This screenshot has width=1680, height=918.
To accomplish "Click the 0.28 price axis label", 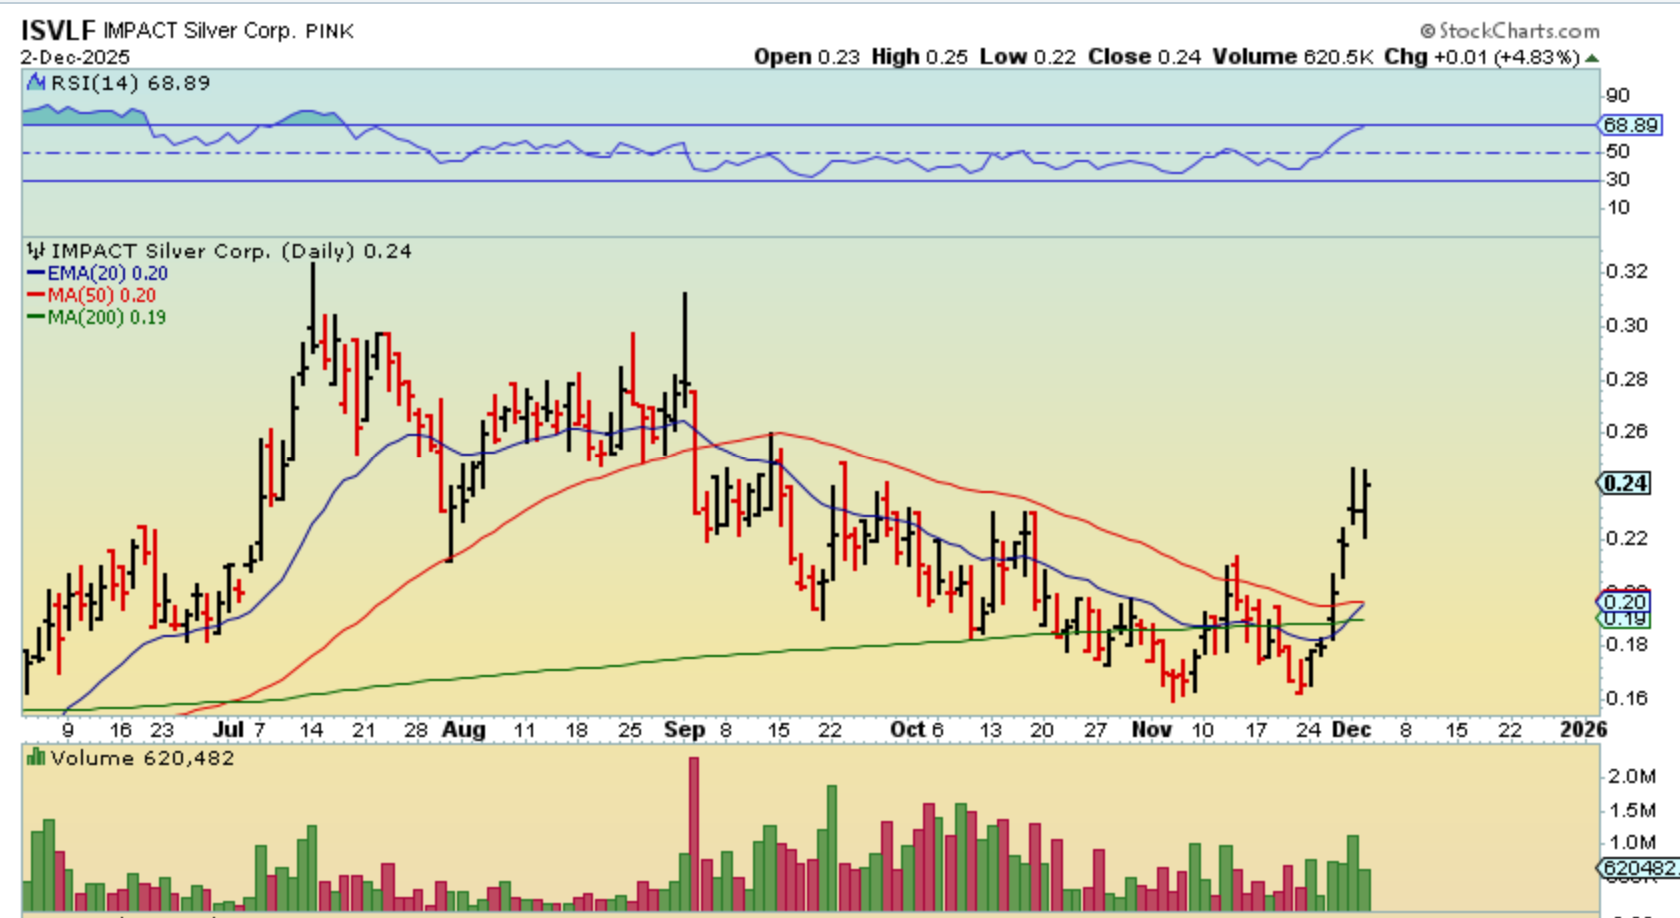I will pyautogui.click(x=1626, y=379).
